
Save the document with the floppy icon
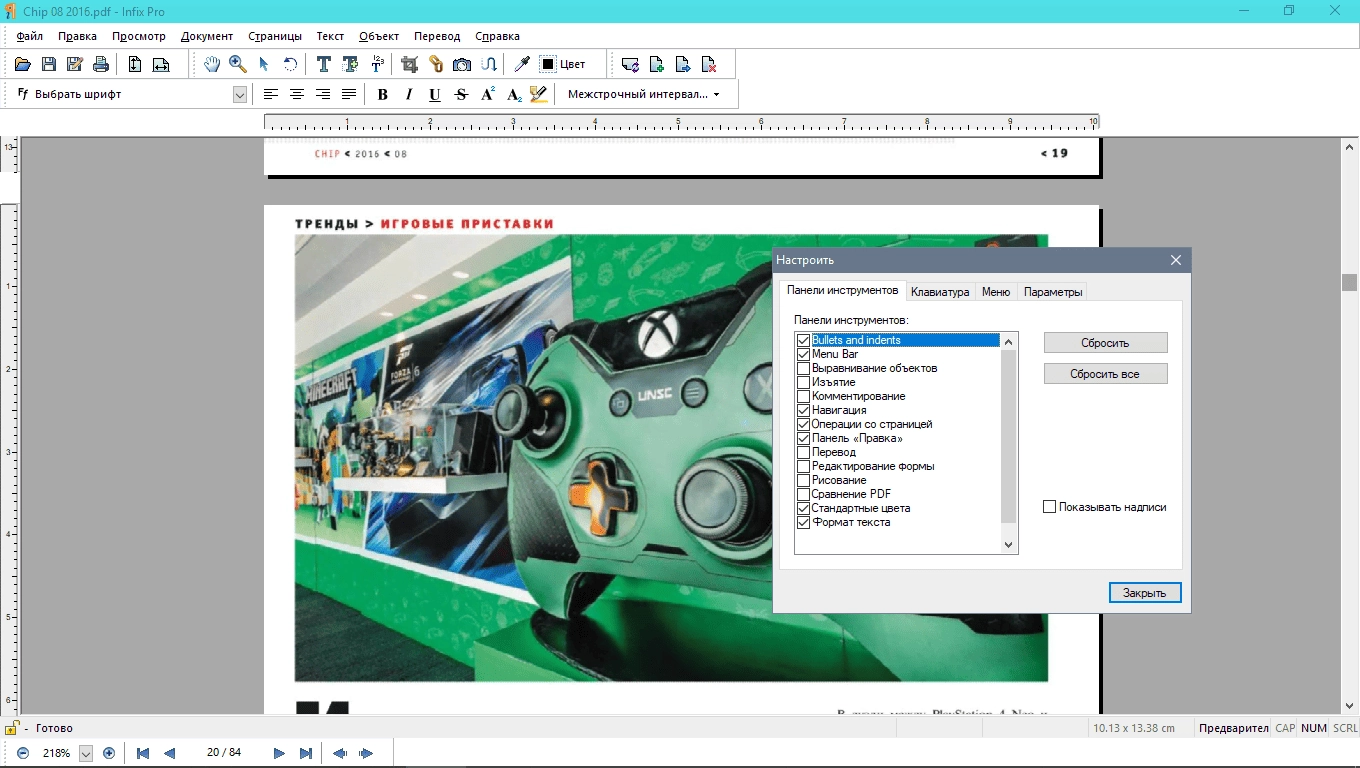coord(49,64)
